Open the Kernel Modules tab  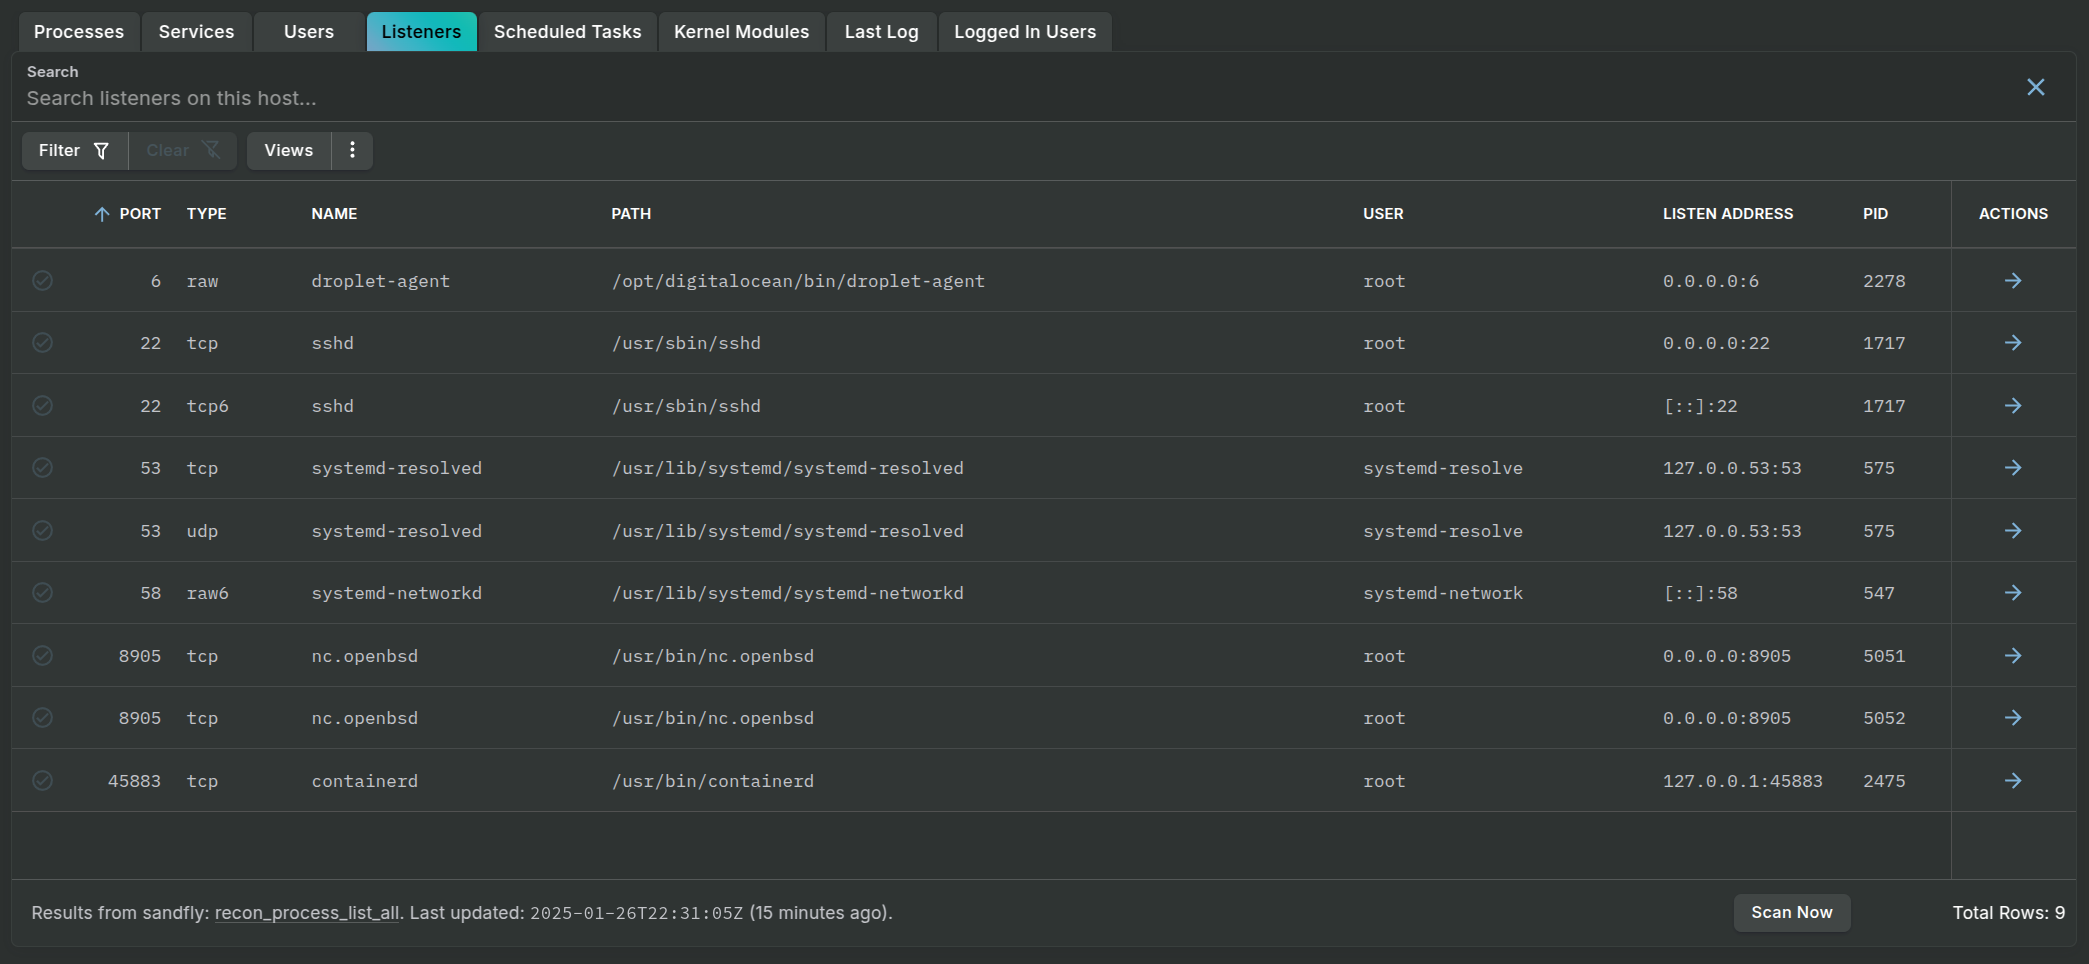pyautogui.click(x=741, y=32)
